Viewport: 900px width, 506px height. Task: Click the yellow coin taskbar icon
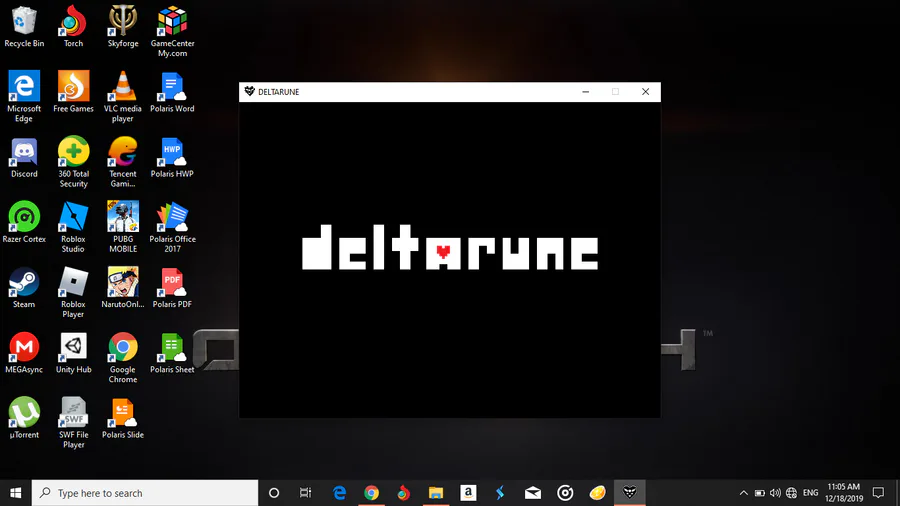click(x=597, y=493)
